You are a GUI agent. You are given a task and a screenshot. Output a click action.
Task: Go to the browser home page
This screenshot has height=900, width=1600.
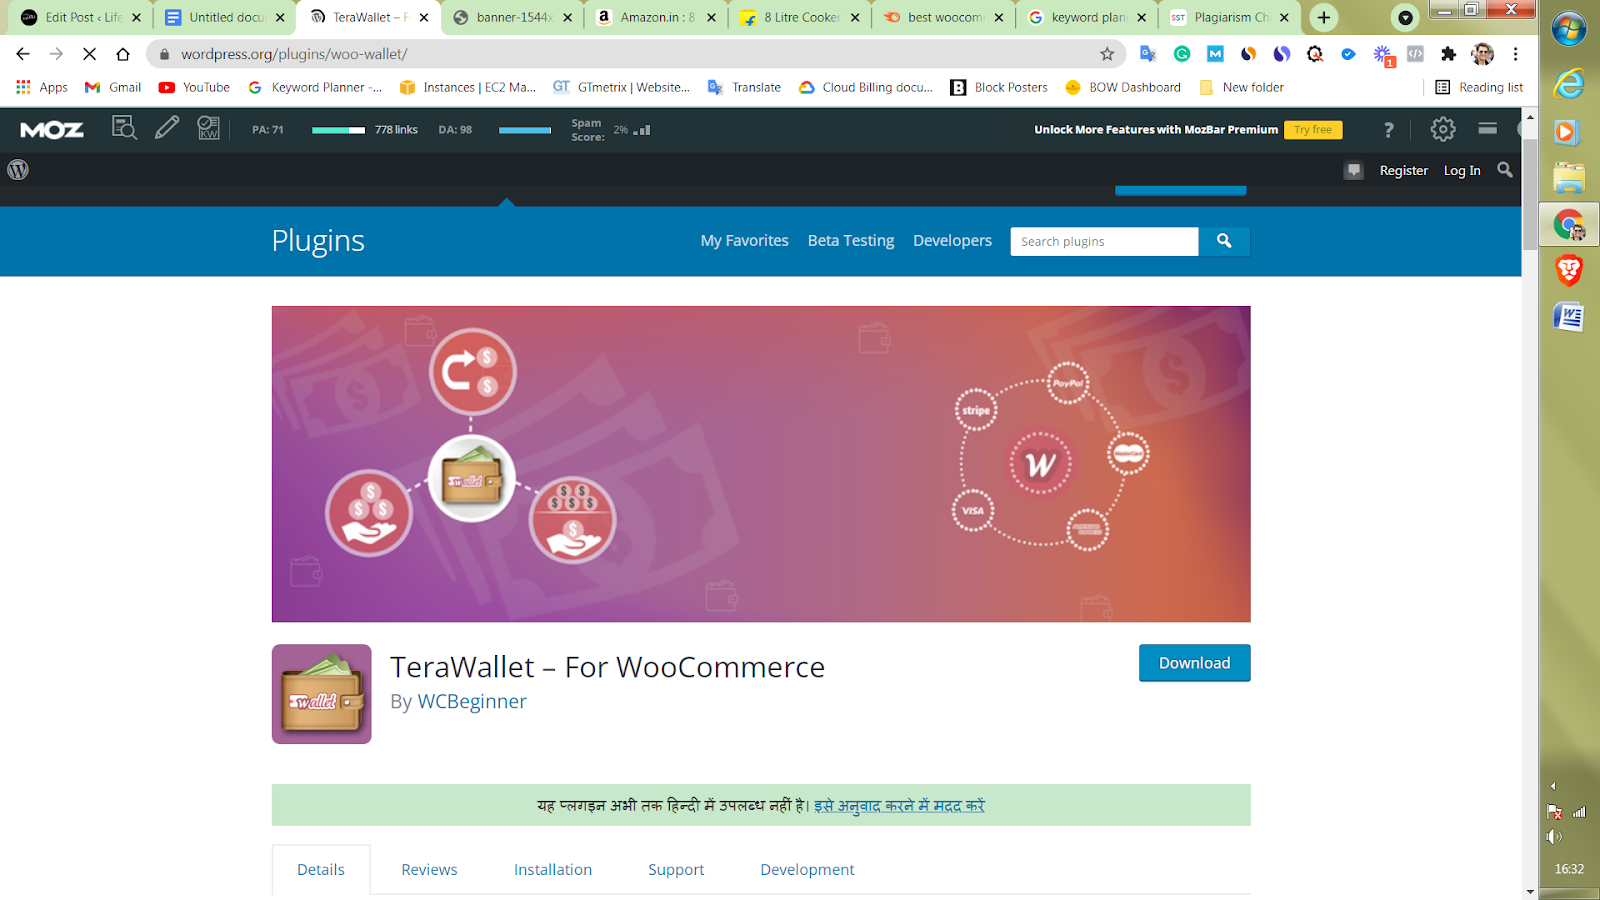coord(123,54)
